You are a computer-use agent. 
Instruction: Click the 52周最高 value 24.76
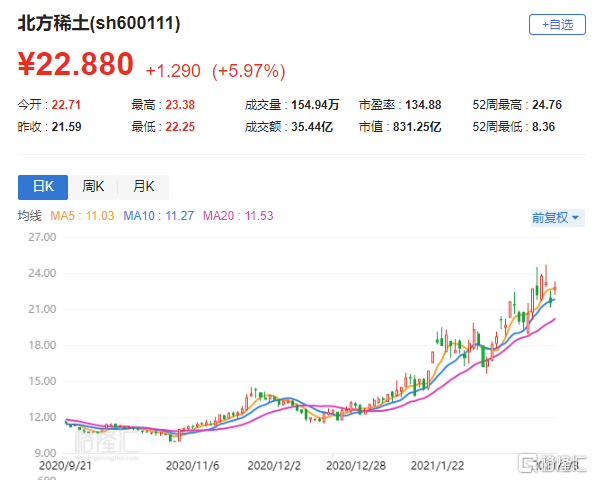(x=547, y=104)
